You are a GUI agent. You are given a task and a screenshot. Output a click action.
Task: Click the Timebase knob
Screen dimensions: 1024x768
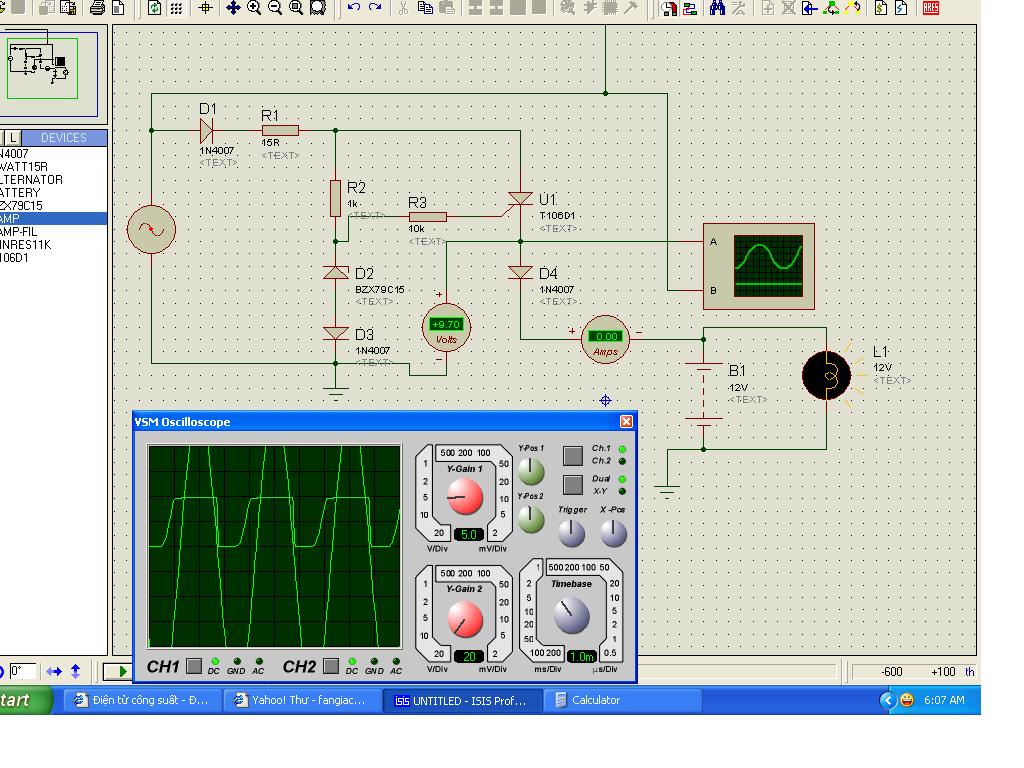[571, 616]
